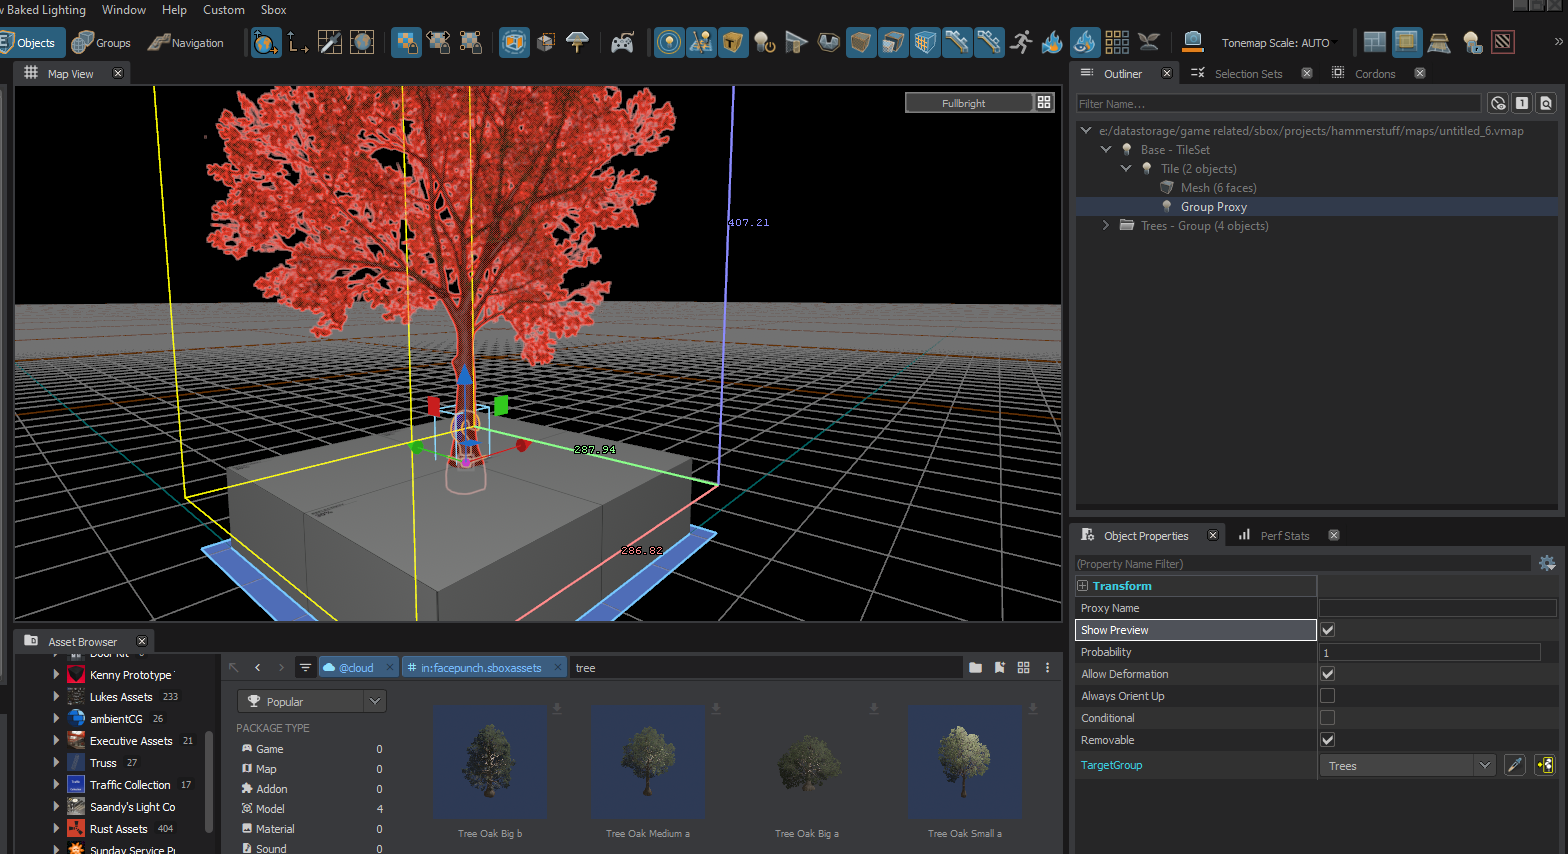Click the Outliner search page icon
1568x854 pixels.
click(1546, 103)
